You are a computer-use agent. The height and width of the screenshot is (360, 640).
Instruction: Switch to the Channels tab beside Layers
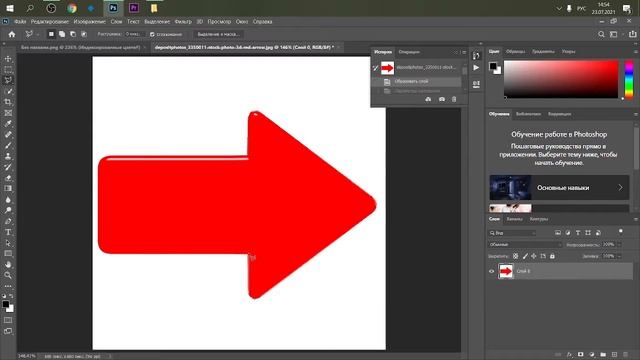[514, 219]
